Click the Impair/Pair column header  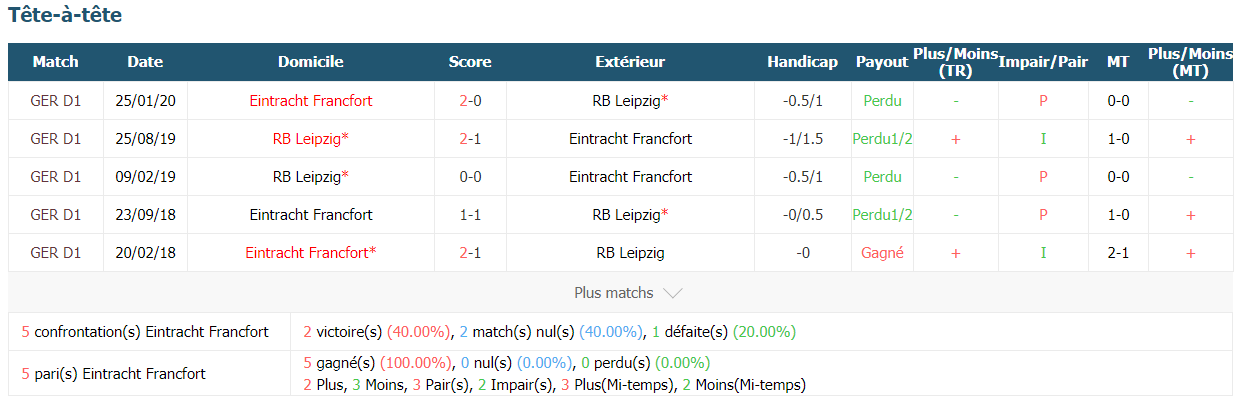pyautogui.click(x=1043, y=62)
